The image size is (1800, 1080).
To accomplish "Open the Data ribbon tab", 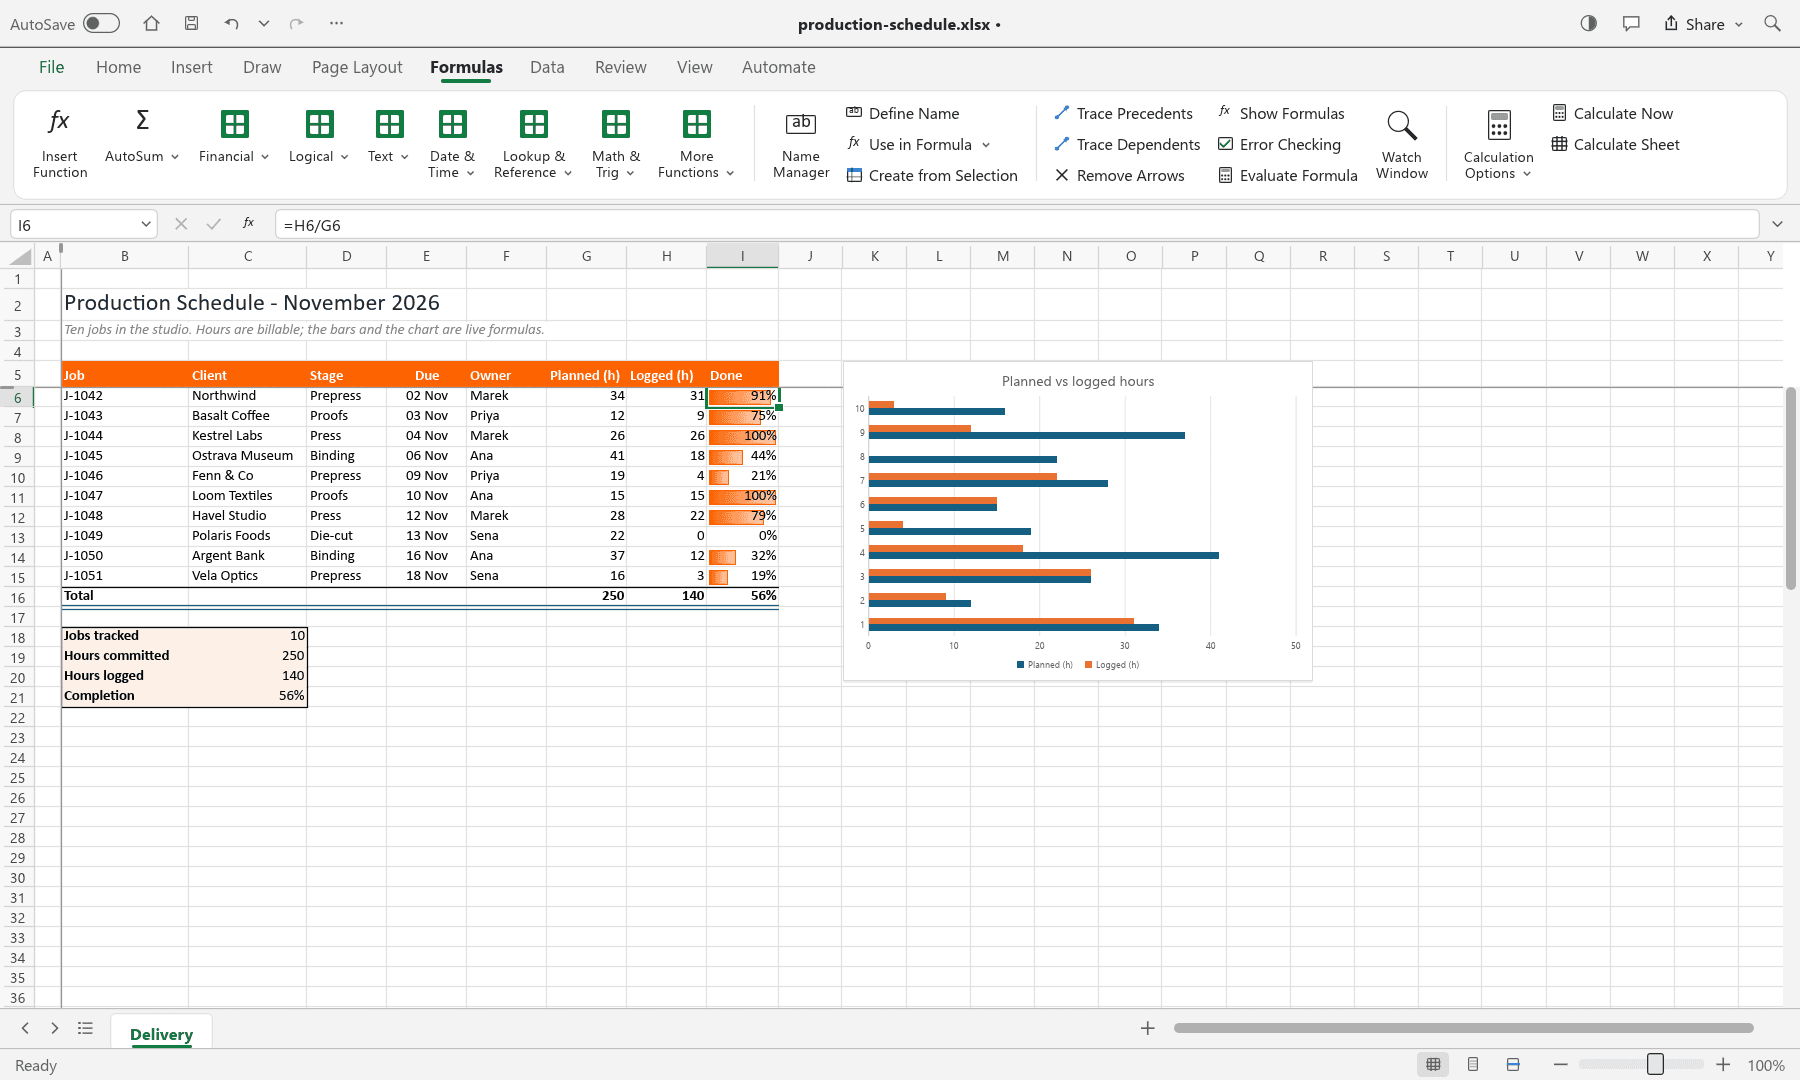I will (x=547, y=67).
